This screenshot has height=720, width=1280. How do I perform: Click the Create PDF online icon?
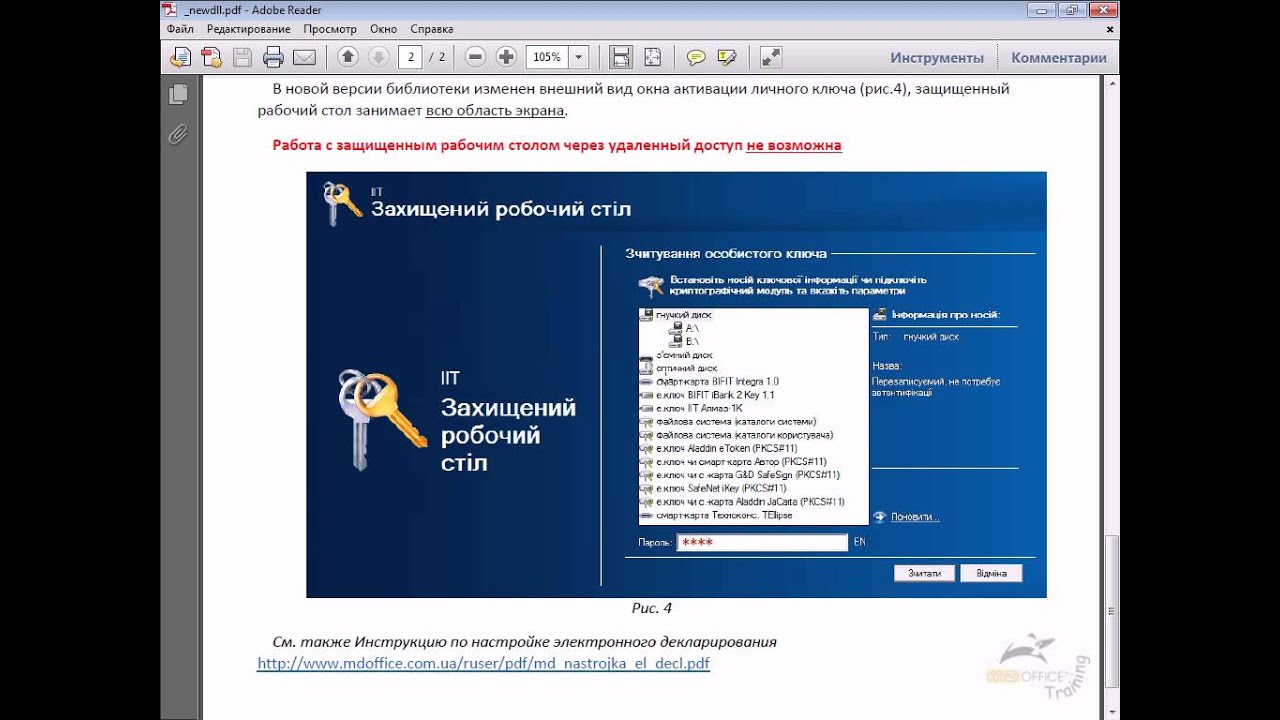[x=211, y=57]
